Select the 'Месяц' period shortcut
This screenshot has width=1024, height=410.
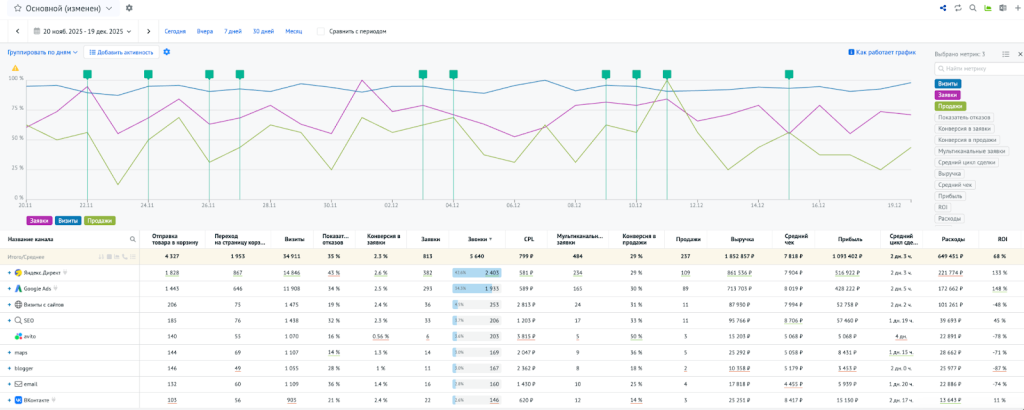[x=293, y=31]
